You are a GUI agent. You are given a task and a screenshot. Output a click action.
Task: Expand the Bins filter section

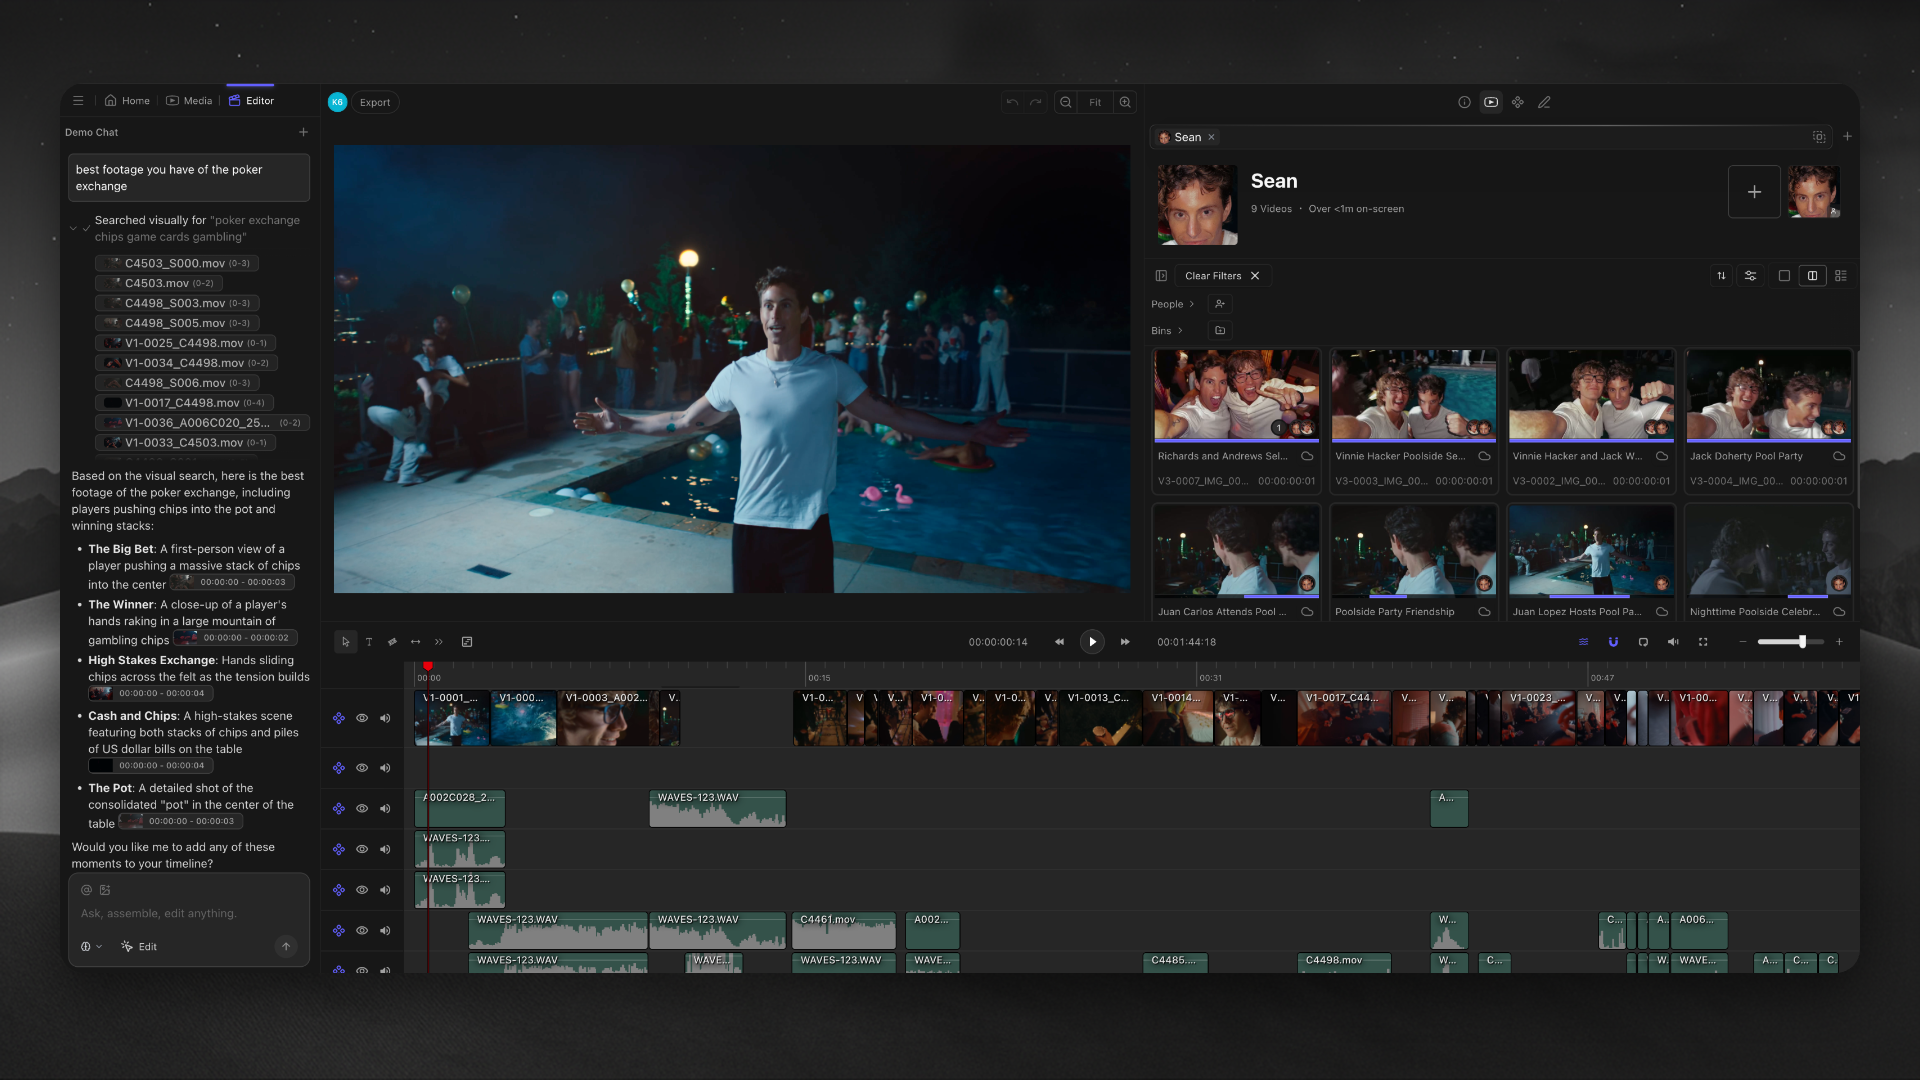pos(1169,330)
